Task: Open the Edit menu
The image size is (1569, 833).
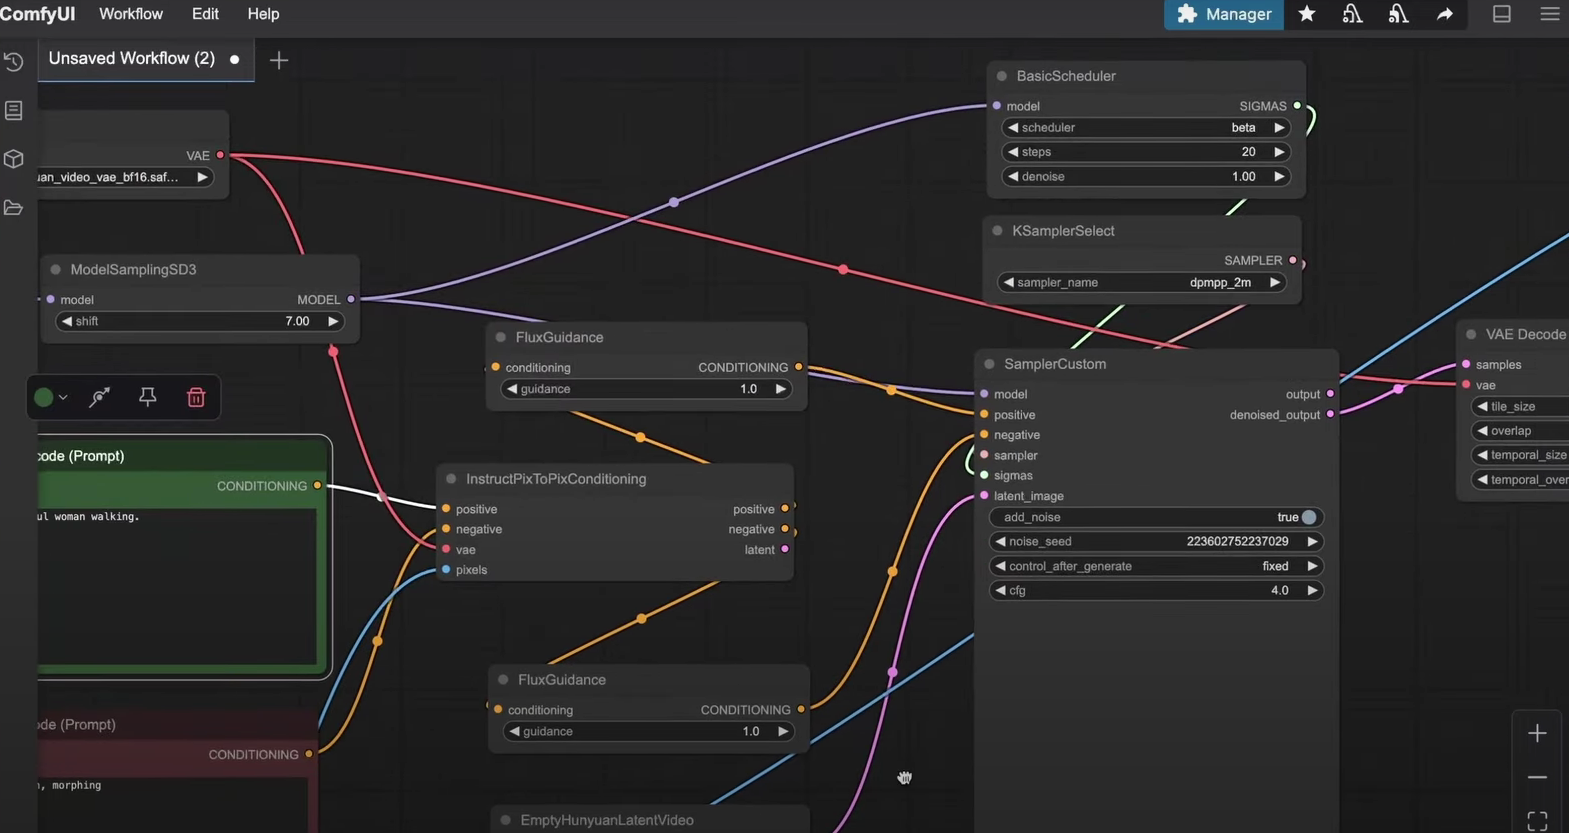Action: 205,14
